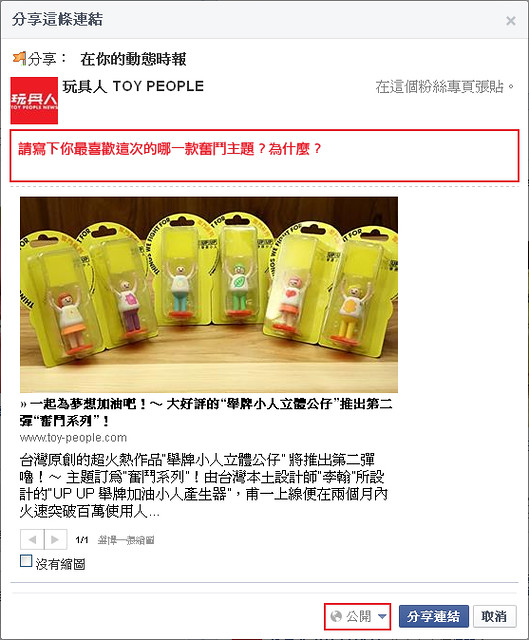
Task: Click the 玩具人 TOY PEOPLE page name
Action: tap(133, 87)
